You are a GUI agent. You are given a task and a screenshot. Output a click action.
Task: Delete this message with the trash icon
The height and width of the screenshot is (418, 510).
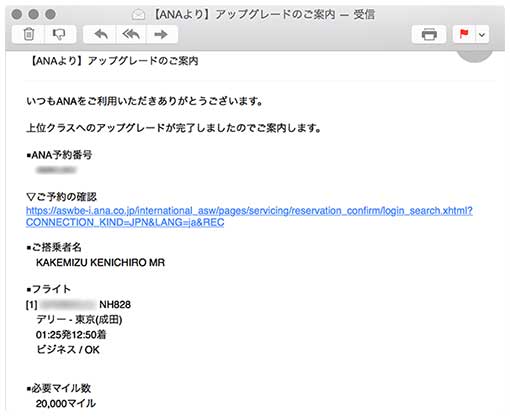[28, 34]
